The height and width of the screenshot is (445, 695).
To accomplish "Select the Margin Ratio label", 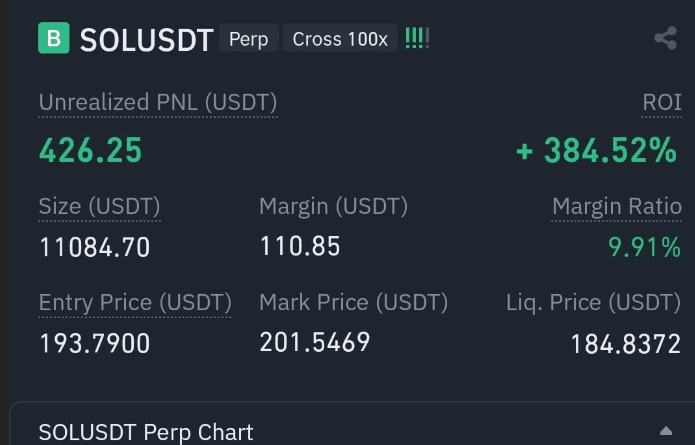I will [616, 206].
